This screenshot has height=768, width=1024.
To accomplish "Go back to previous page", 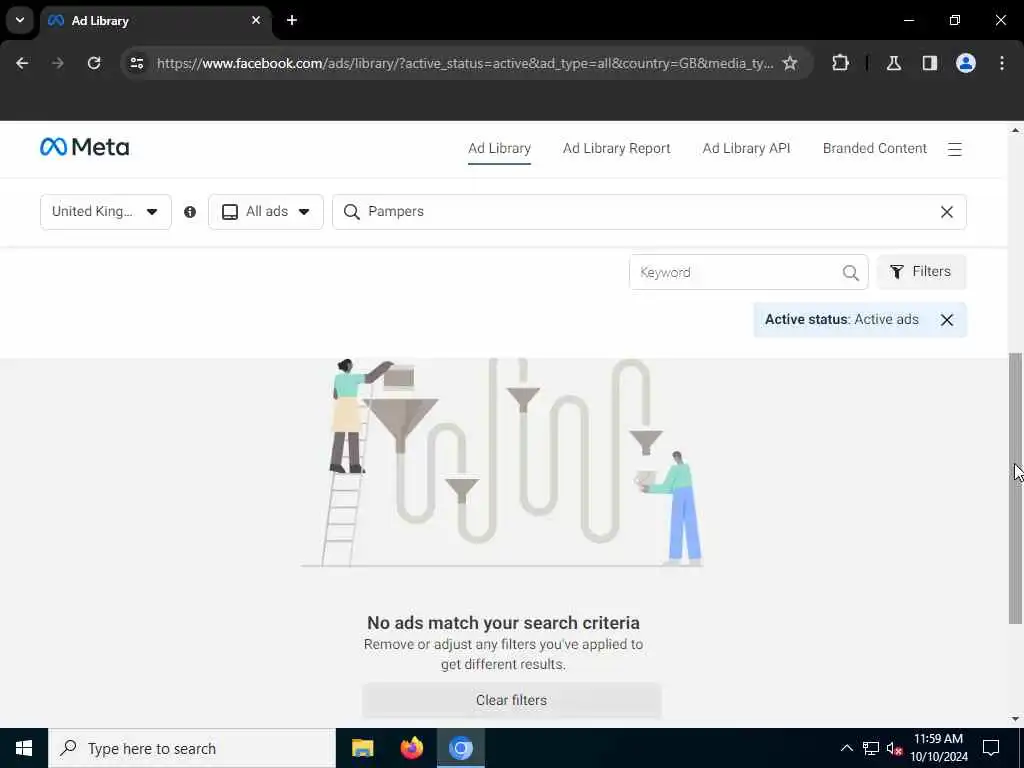I will click(22, 63).
